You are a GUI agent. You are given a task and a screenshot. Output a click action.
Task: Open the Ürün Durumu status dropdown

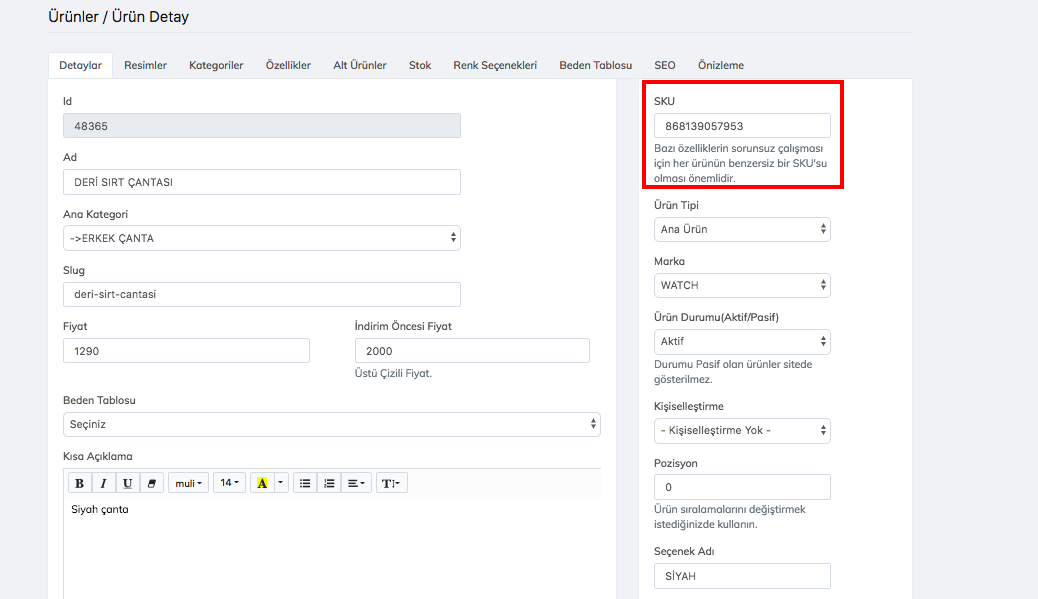pos(742,341)
